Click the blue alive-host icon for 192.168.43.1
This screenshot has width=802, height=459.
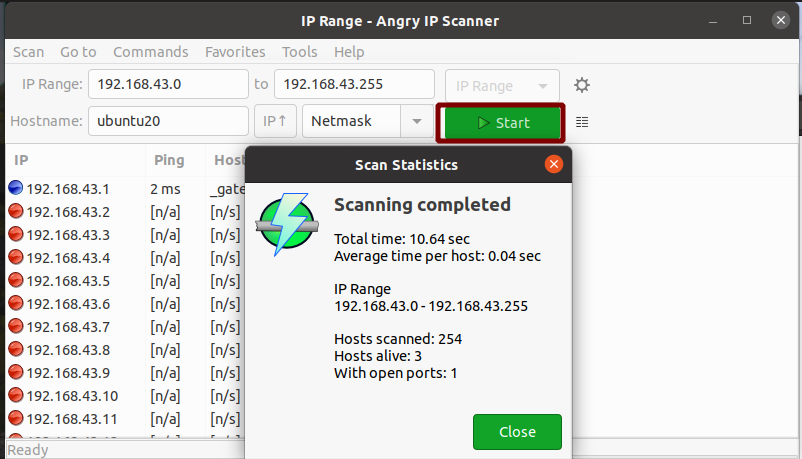tap(15, 188)
